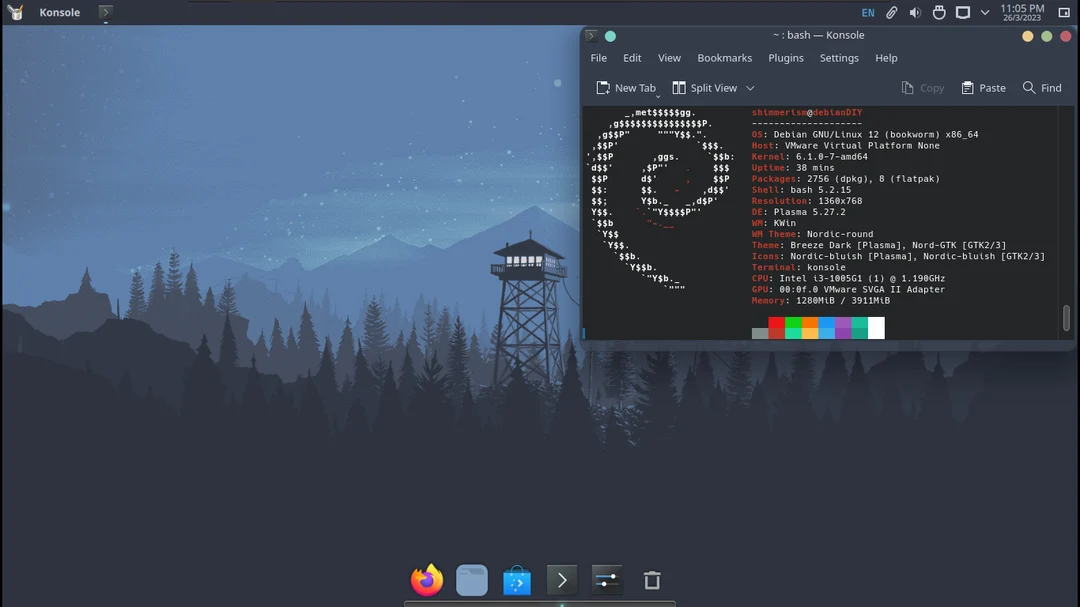
Task: Open the Plugins menu
Action: pyautogui.click(x=786, y=58)
